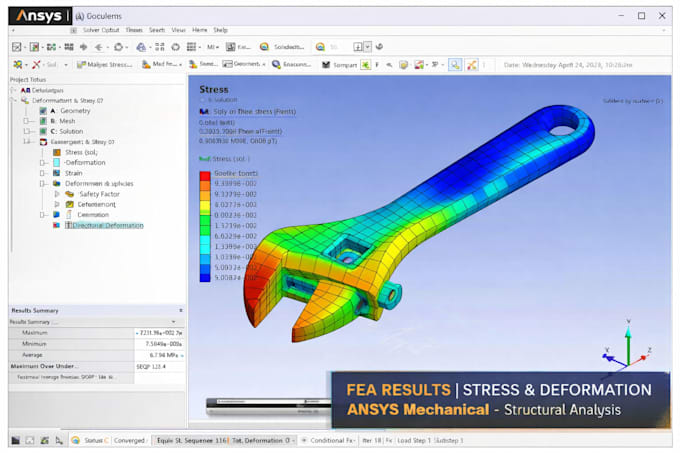Open the Solver Optout menu

pyautogui.click(x=101, y=30)
